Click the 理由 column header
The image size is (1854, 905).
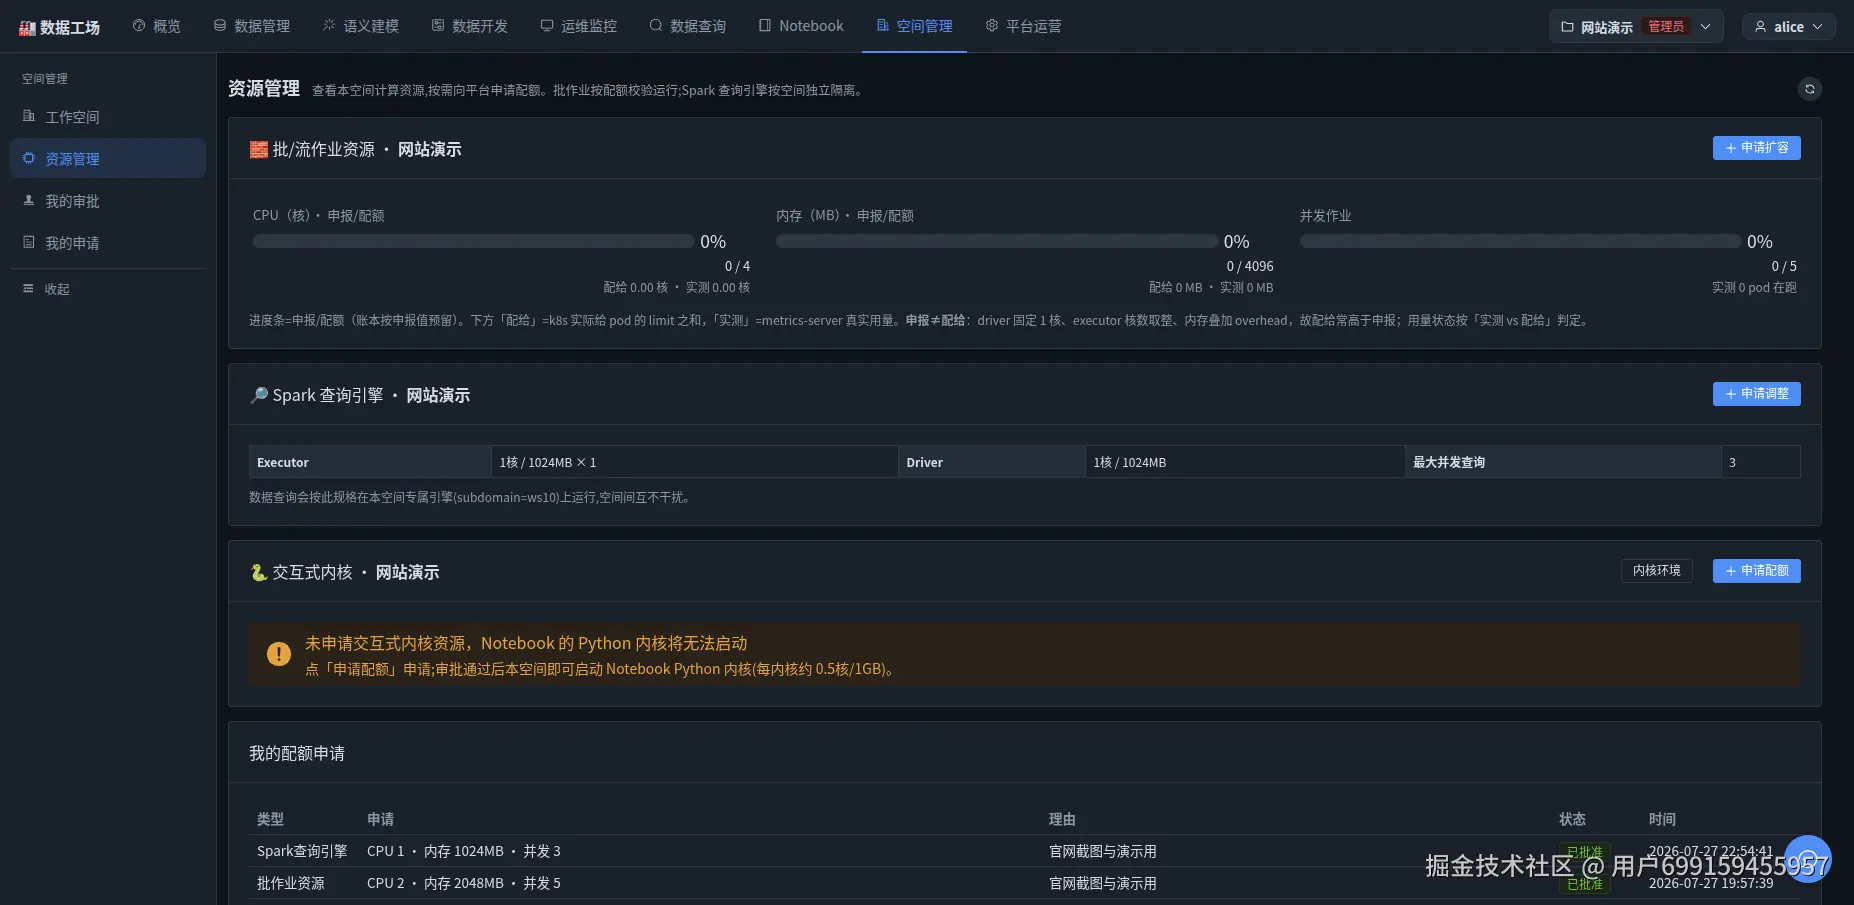pyautogui.click(x=1062, y=819)
